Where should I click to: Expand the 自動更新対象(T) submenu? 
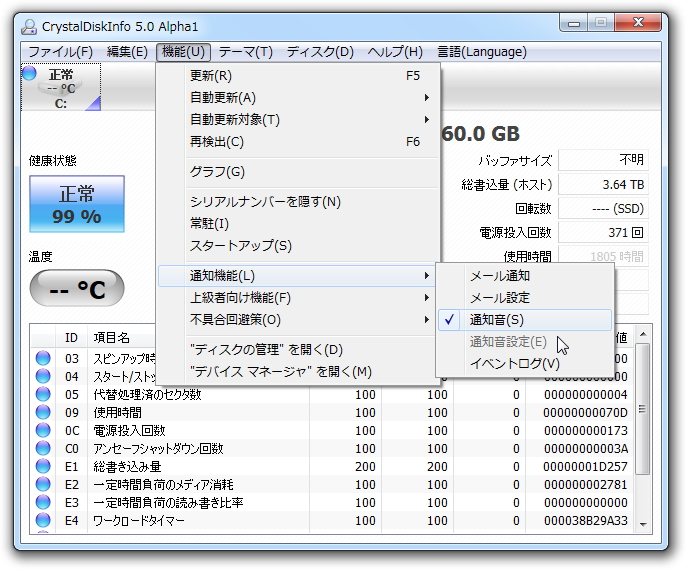298,119
